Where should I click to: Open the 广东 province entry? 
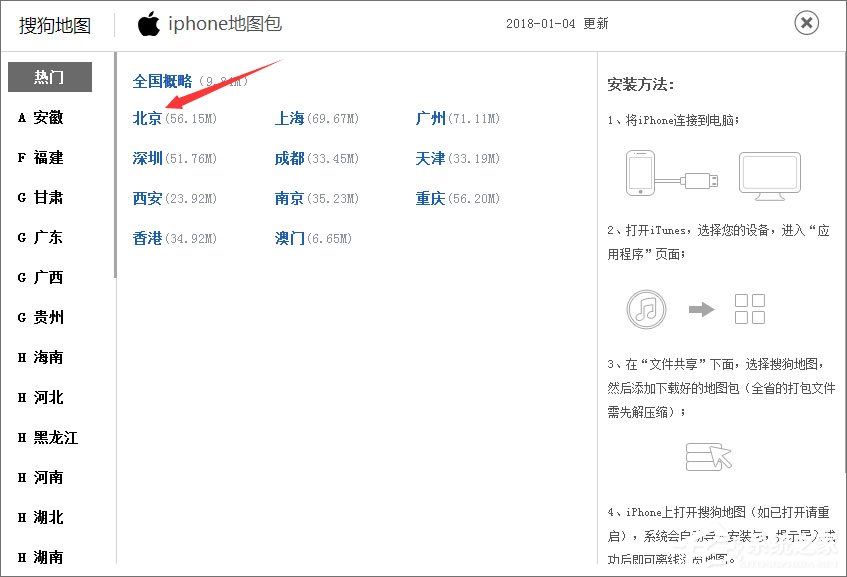pyautogui.click(x=47, y=237)
